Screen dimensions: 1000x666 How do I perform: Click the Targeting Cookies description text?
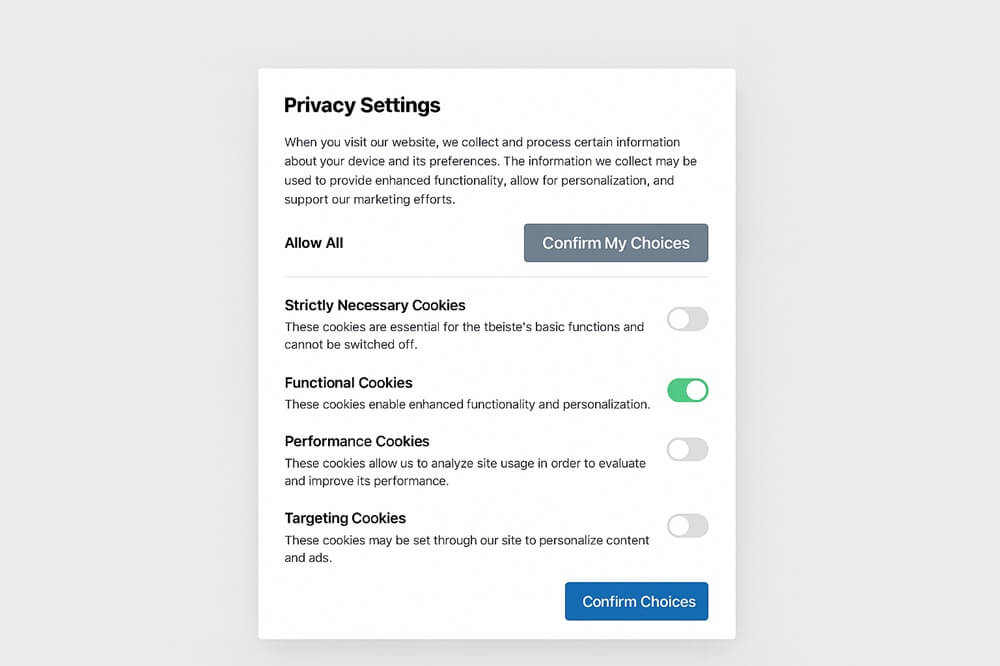pos(467,549)
